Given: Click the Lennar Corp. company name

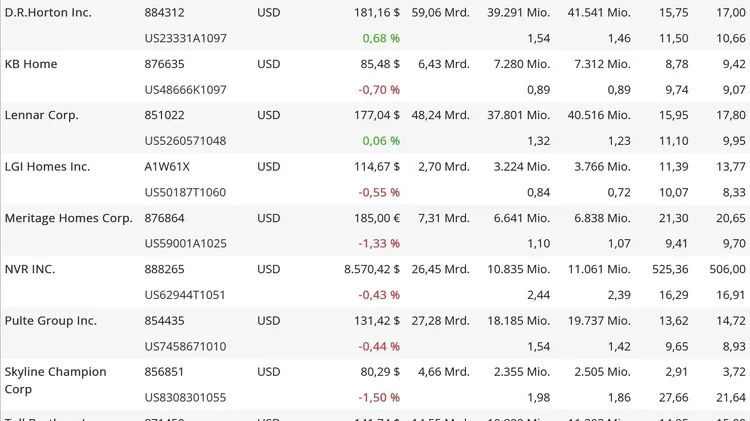Looking at the screenshot, I should point(42,115).
